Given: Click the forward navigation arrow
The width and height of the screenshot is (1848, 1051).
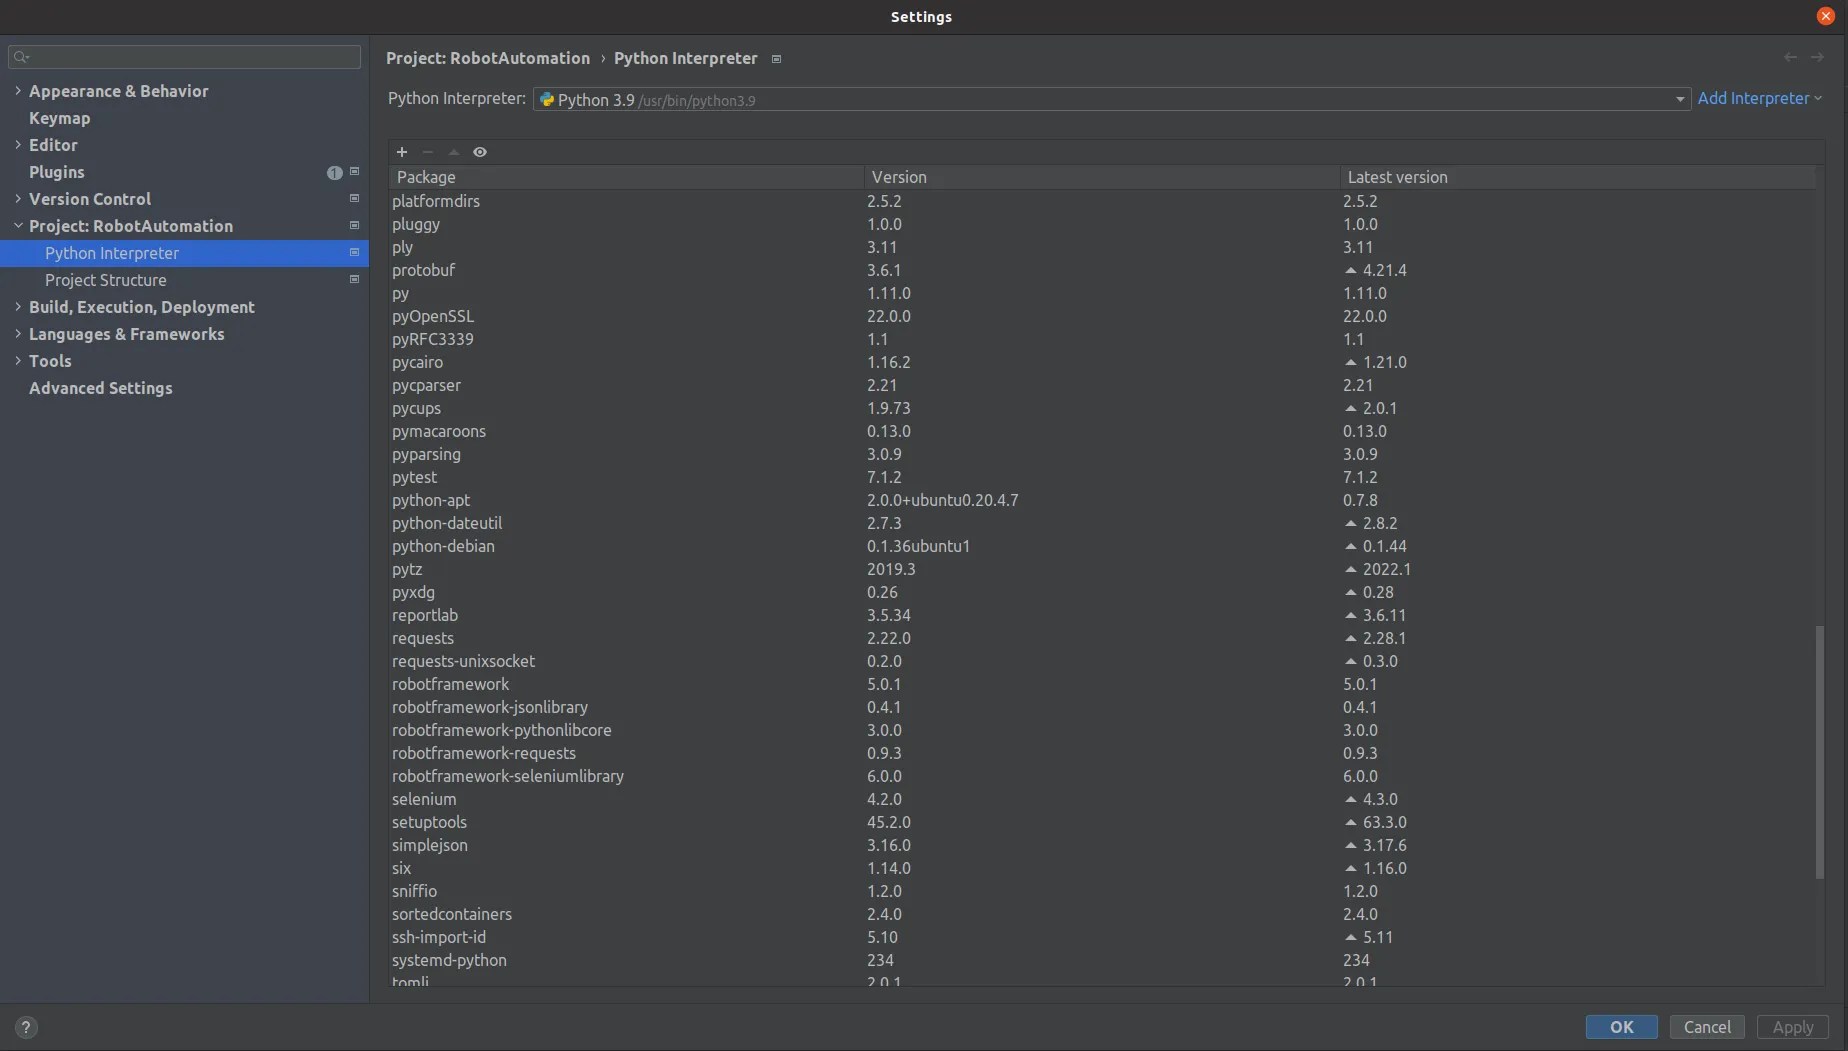Looking at the screenshot, I should pyautogui.click(x=1818, y=57).
